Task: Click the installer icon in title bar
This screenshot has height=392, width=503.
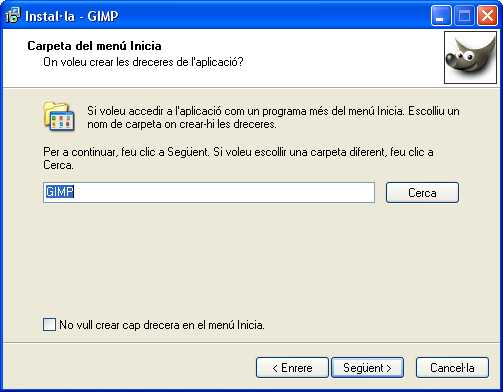Action: [13, 15]
